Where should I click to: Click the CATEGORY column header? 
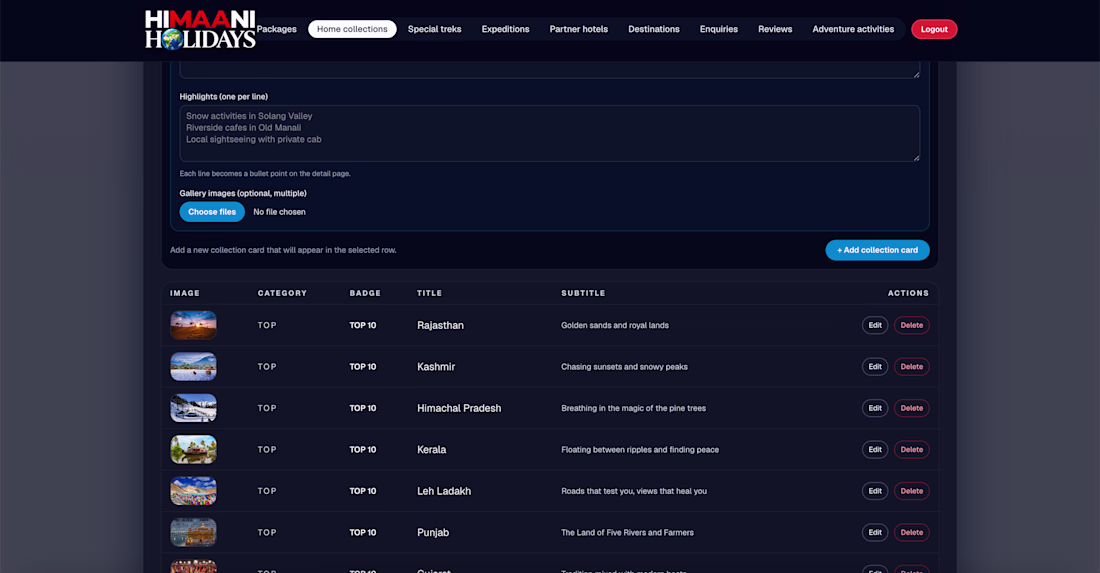282,293
